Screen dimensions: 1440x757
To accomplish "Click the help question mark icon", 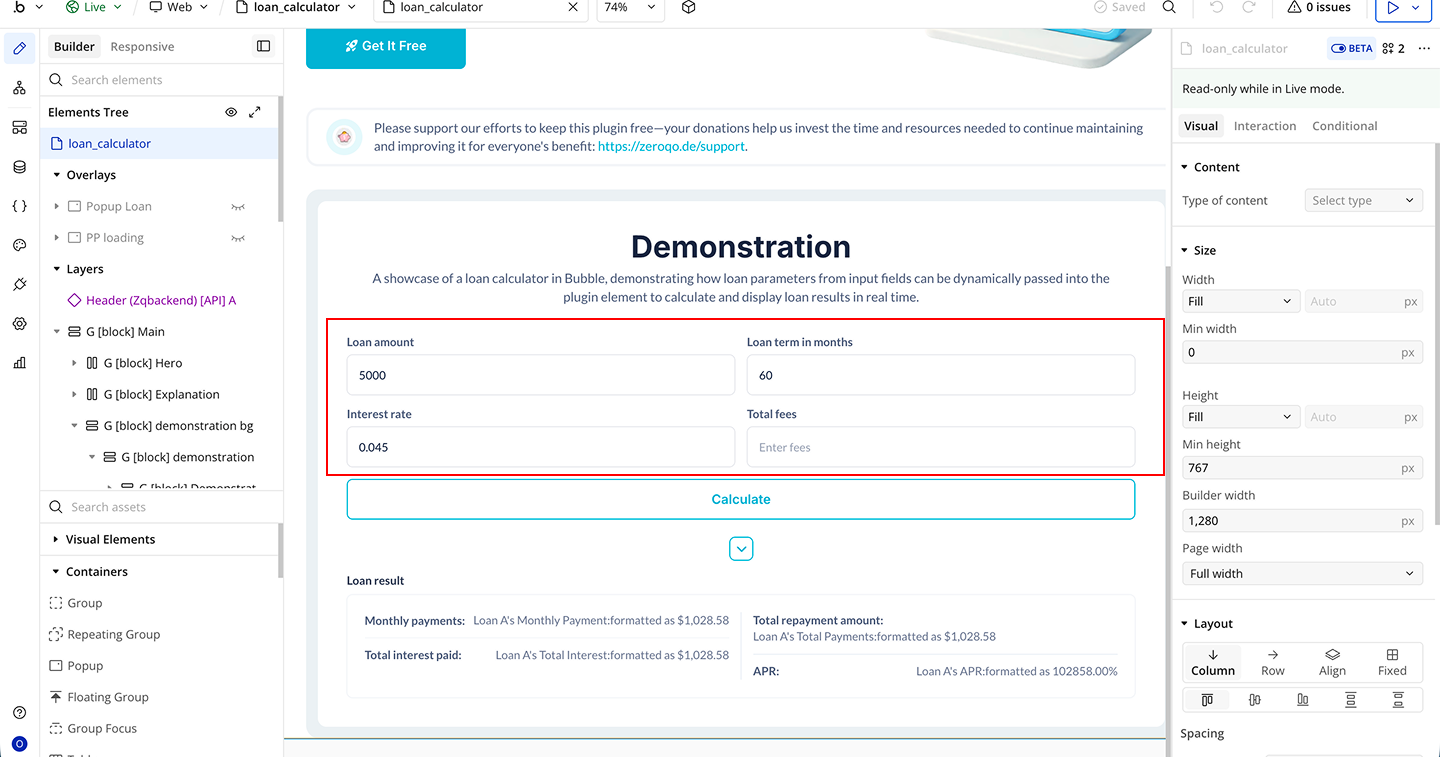I will coord(20,713).
